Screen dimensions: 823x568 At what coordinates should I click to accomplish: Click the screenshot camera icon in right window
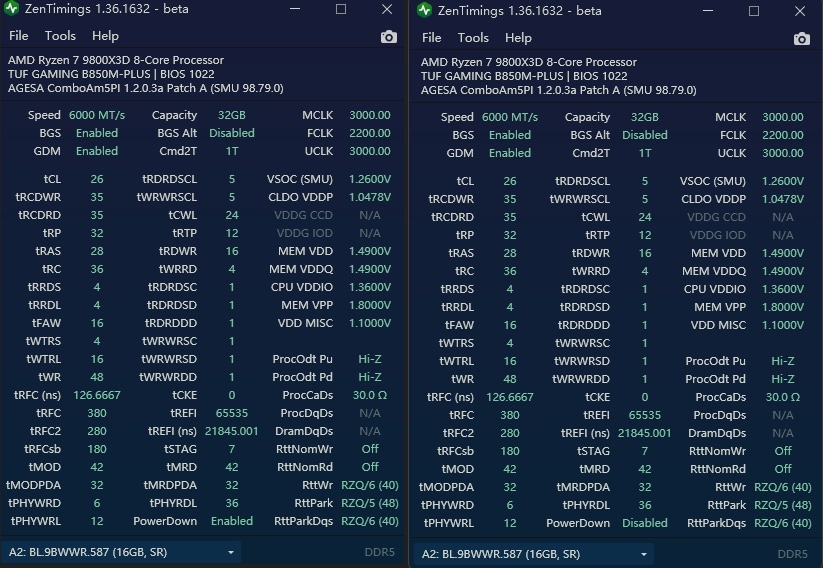point(801,39)
